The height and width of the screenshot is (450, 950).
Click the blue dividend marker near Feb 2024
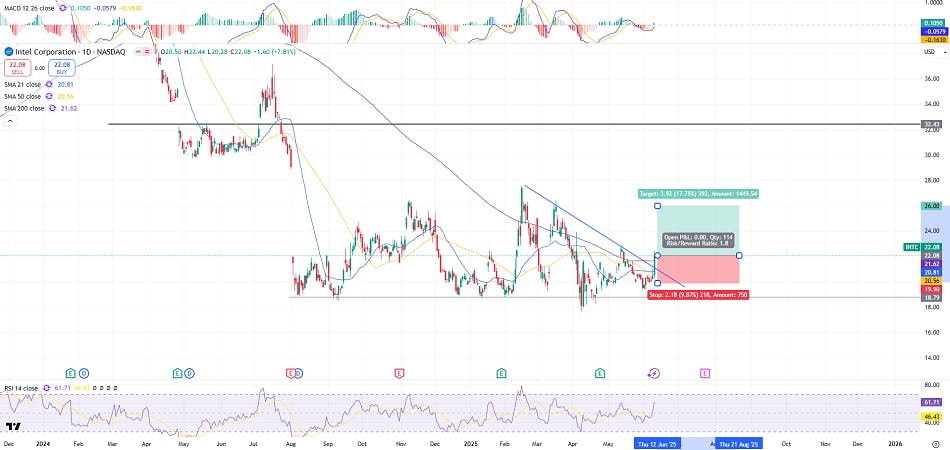point(83,373)
